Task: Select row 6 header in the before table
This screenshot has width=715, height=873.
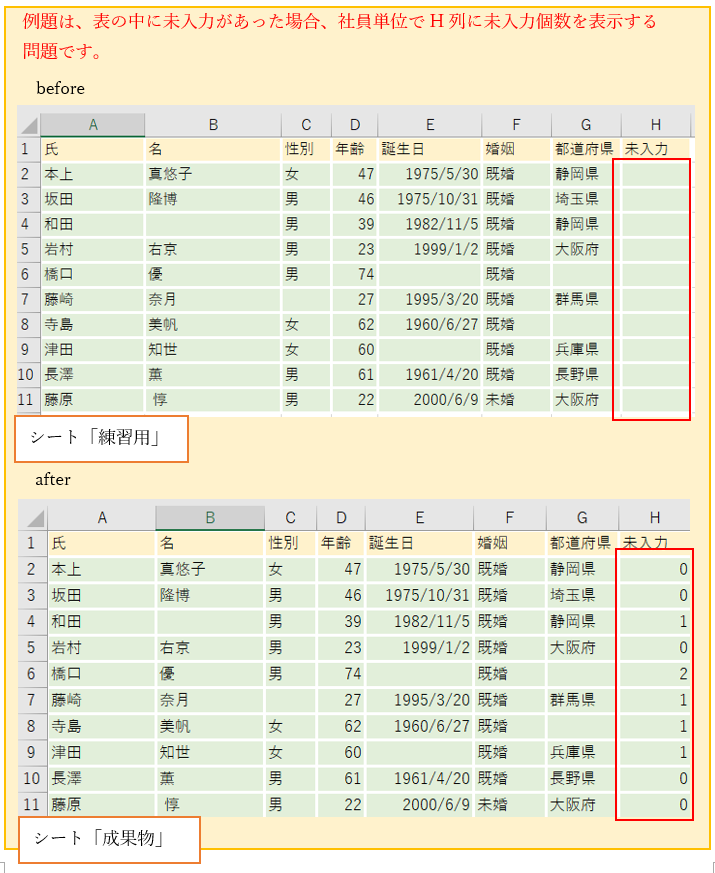Action: pyautogui.click(x=27, y=274)
